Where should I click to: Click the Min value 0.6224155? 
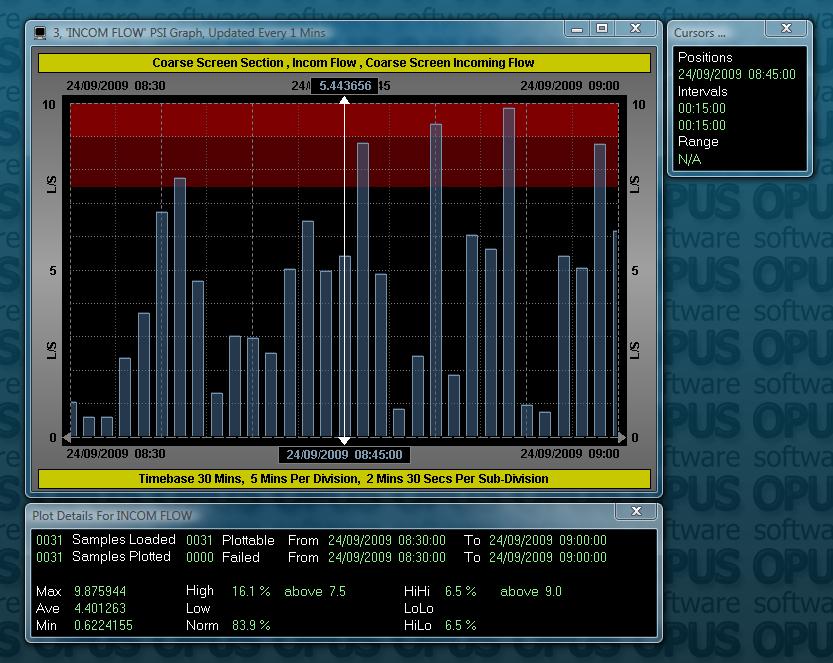tap(103, 625)
